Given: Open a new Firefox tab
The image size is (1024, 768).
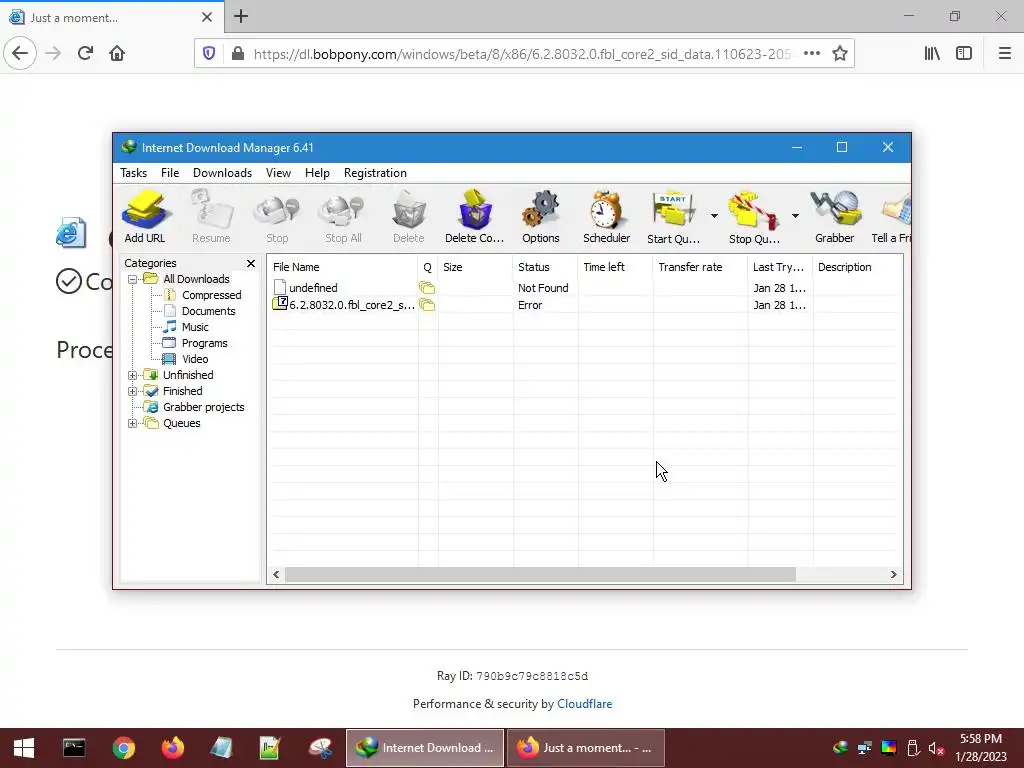Looking at the screenshot, I should [241, 16].
